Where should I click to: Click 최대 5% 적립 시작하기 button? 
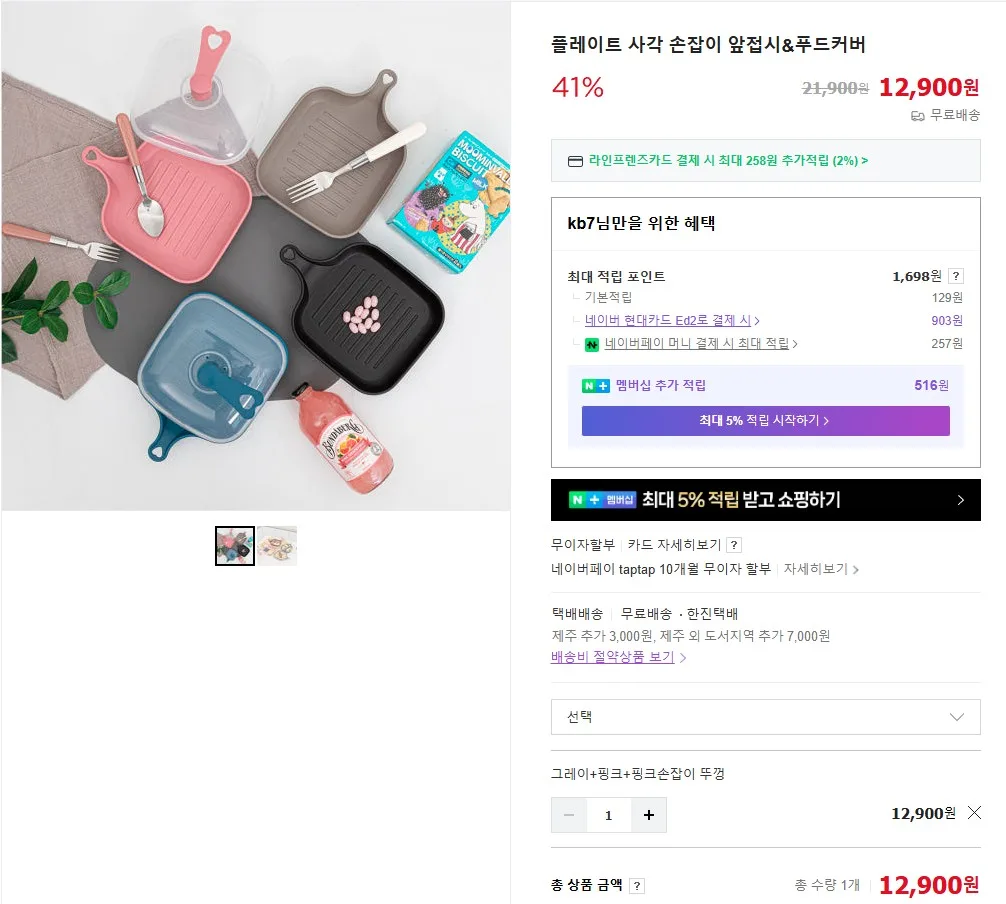point(765,420)
